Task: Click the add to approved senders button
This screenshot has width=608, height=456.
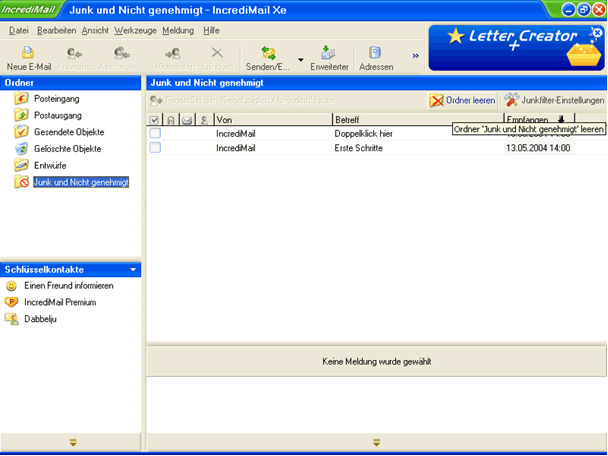Action: click(242, 101)
